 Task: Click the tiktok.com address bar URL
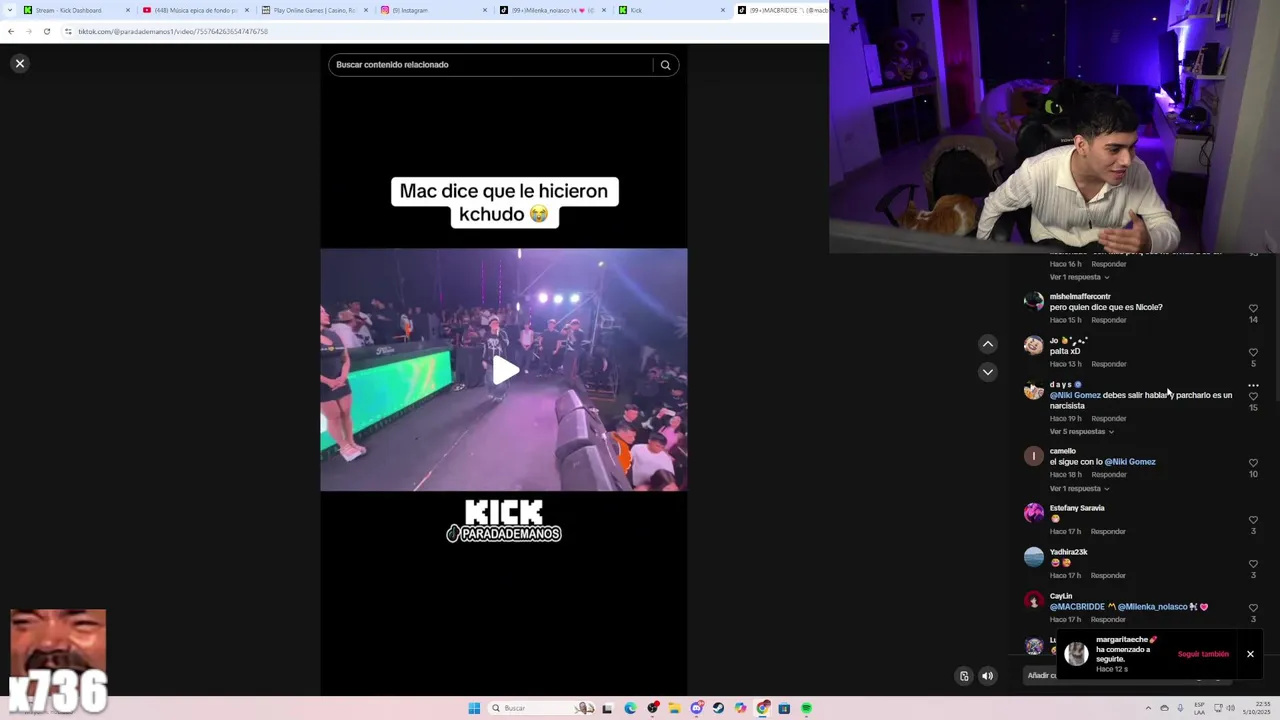click(x=173, y=32)
